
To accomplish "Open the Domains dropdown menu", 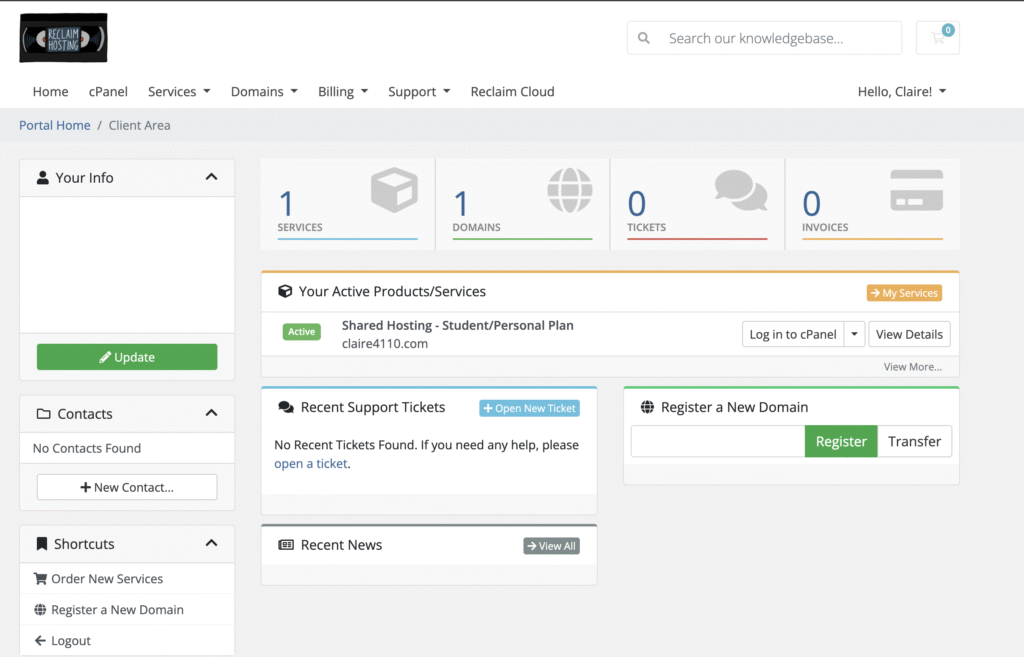I will 264,91.
